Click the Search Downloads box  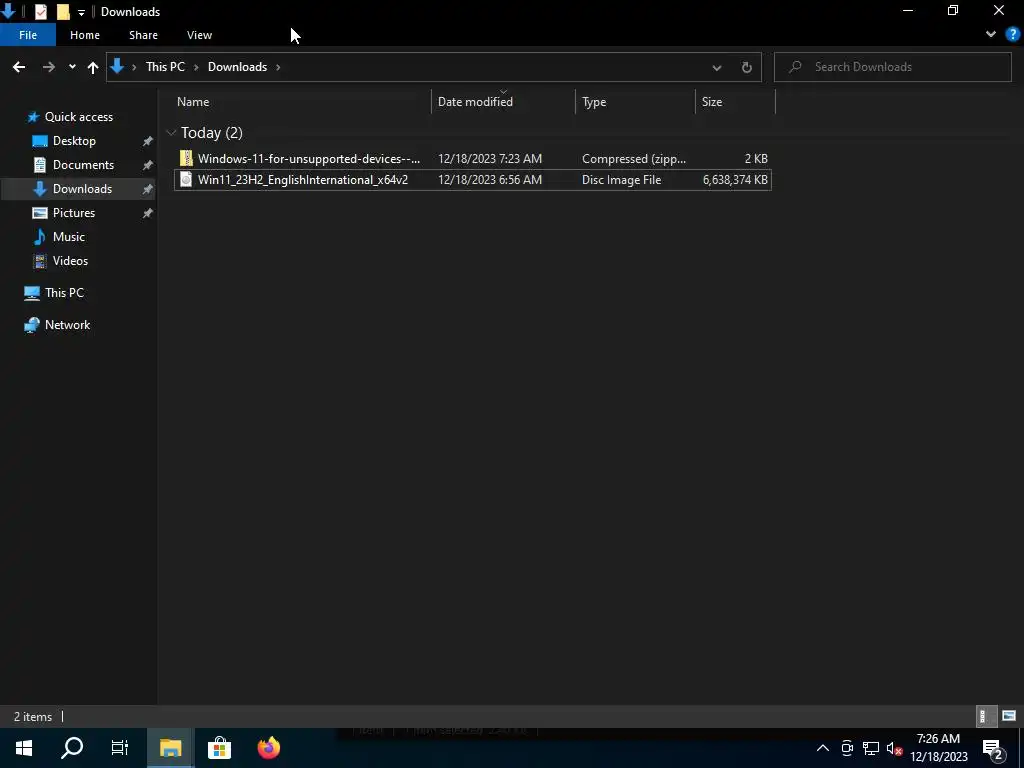pyautogui.click(x=892, y=67)
